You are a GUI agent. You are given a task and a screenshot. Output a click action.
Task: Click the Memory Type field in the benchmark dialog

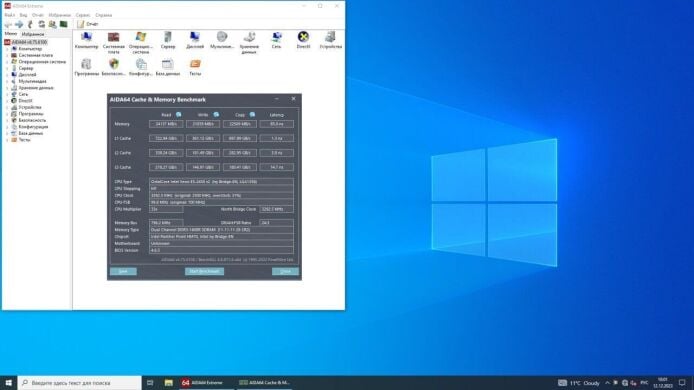[x=221, y=230]
